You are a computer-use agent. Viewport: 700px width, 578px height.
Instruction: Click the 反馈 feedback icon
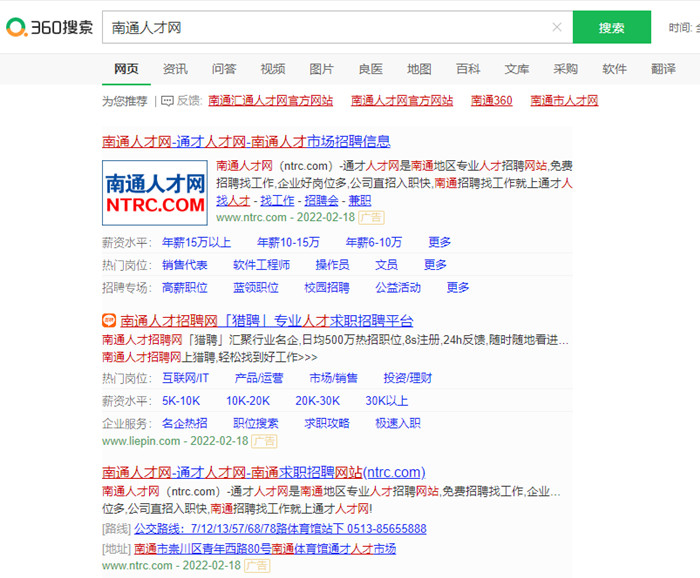pyautogui.click(x=167, y=101)
